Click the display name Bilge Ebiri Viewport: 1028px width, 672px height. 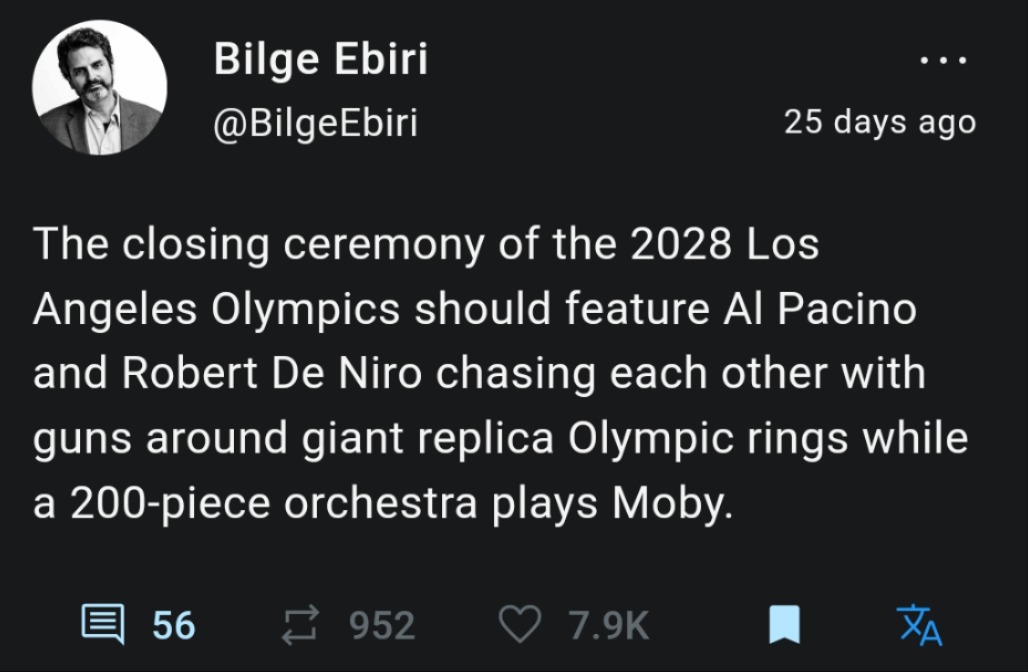(320, 60)
